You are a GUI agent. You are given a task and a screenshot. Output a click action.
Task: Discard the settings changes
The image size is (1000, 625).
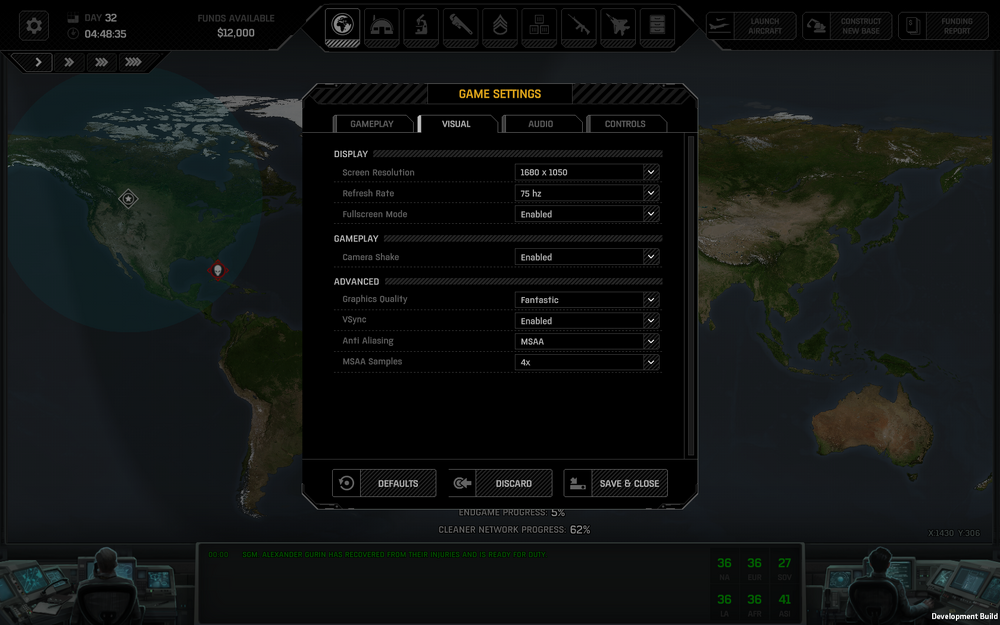tap(501, 483)
